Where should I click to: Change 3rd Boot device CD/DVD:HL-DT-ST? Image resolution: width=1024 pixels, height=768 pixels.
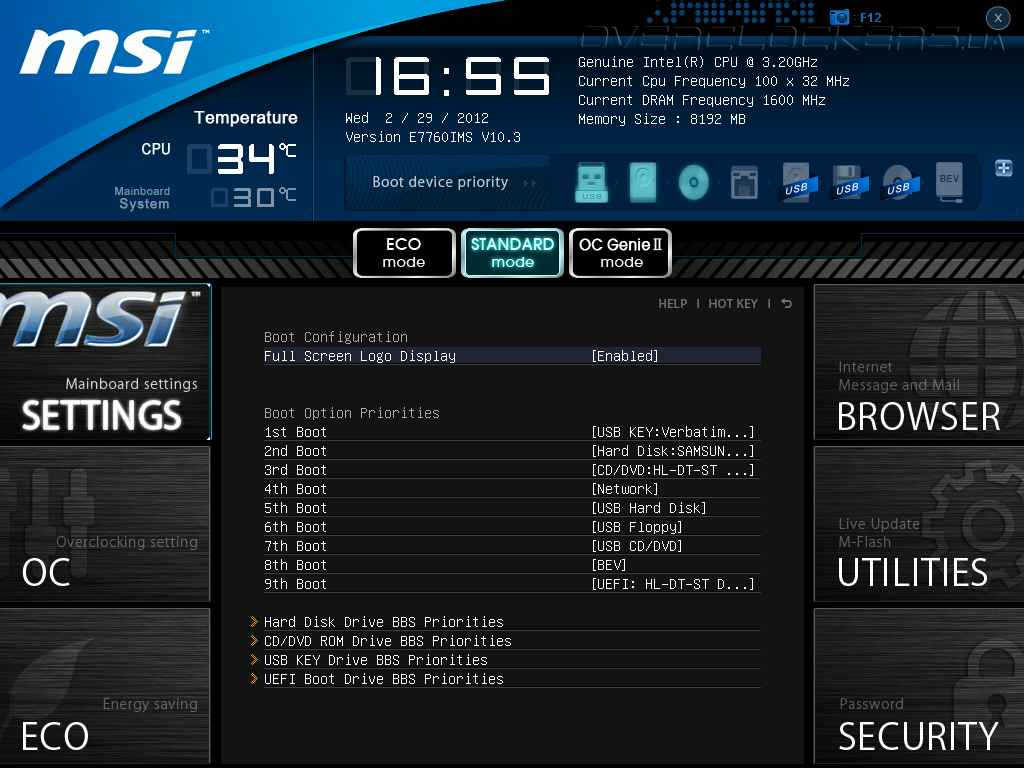click(673, 470)
